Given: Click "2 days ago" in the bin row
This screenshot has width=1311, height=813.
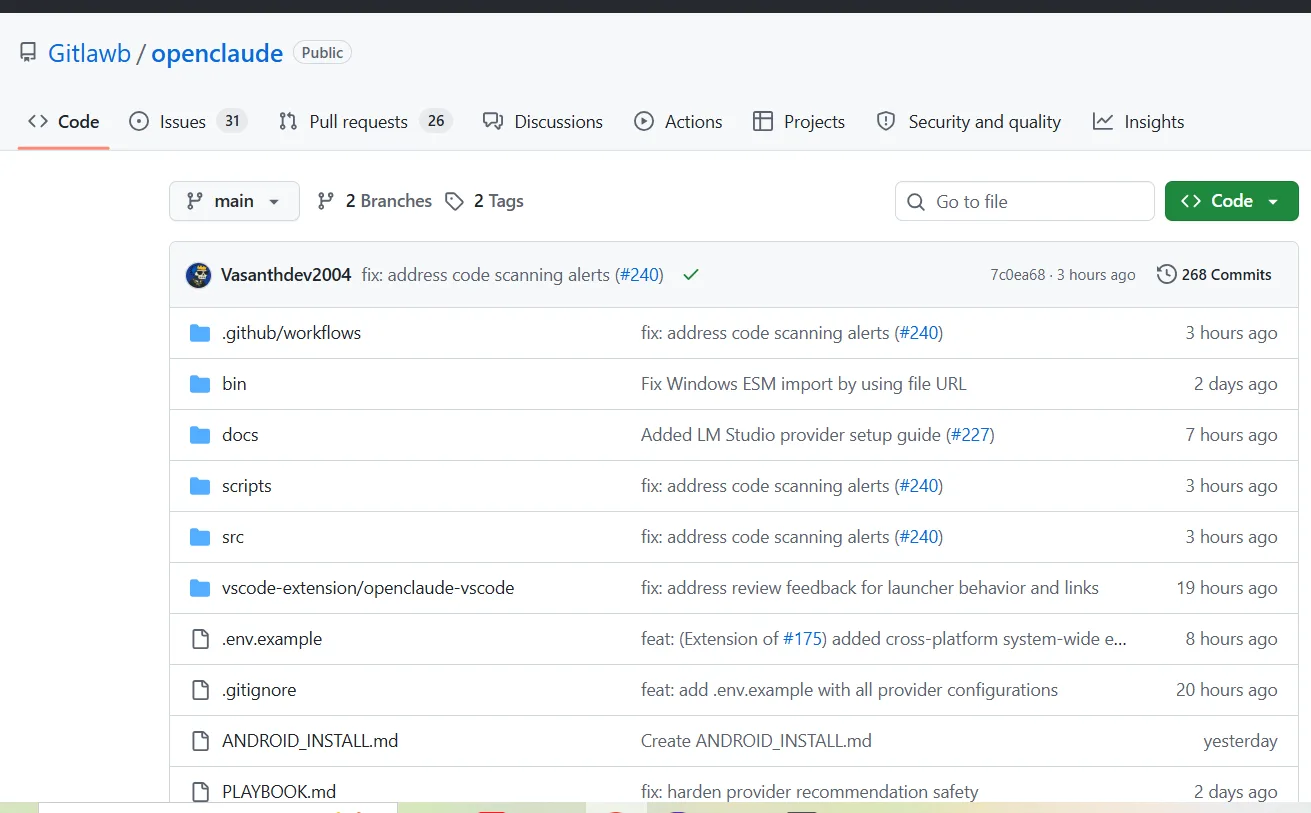Looking at the screenshot, I should [1236, 384].
